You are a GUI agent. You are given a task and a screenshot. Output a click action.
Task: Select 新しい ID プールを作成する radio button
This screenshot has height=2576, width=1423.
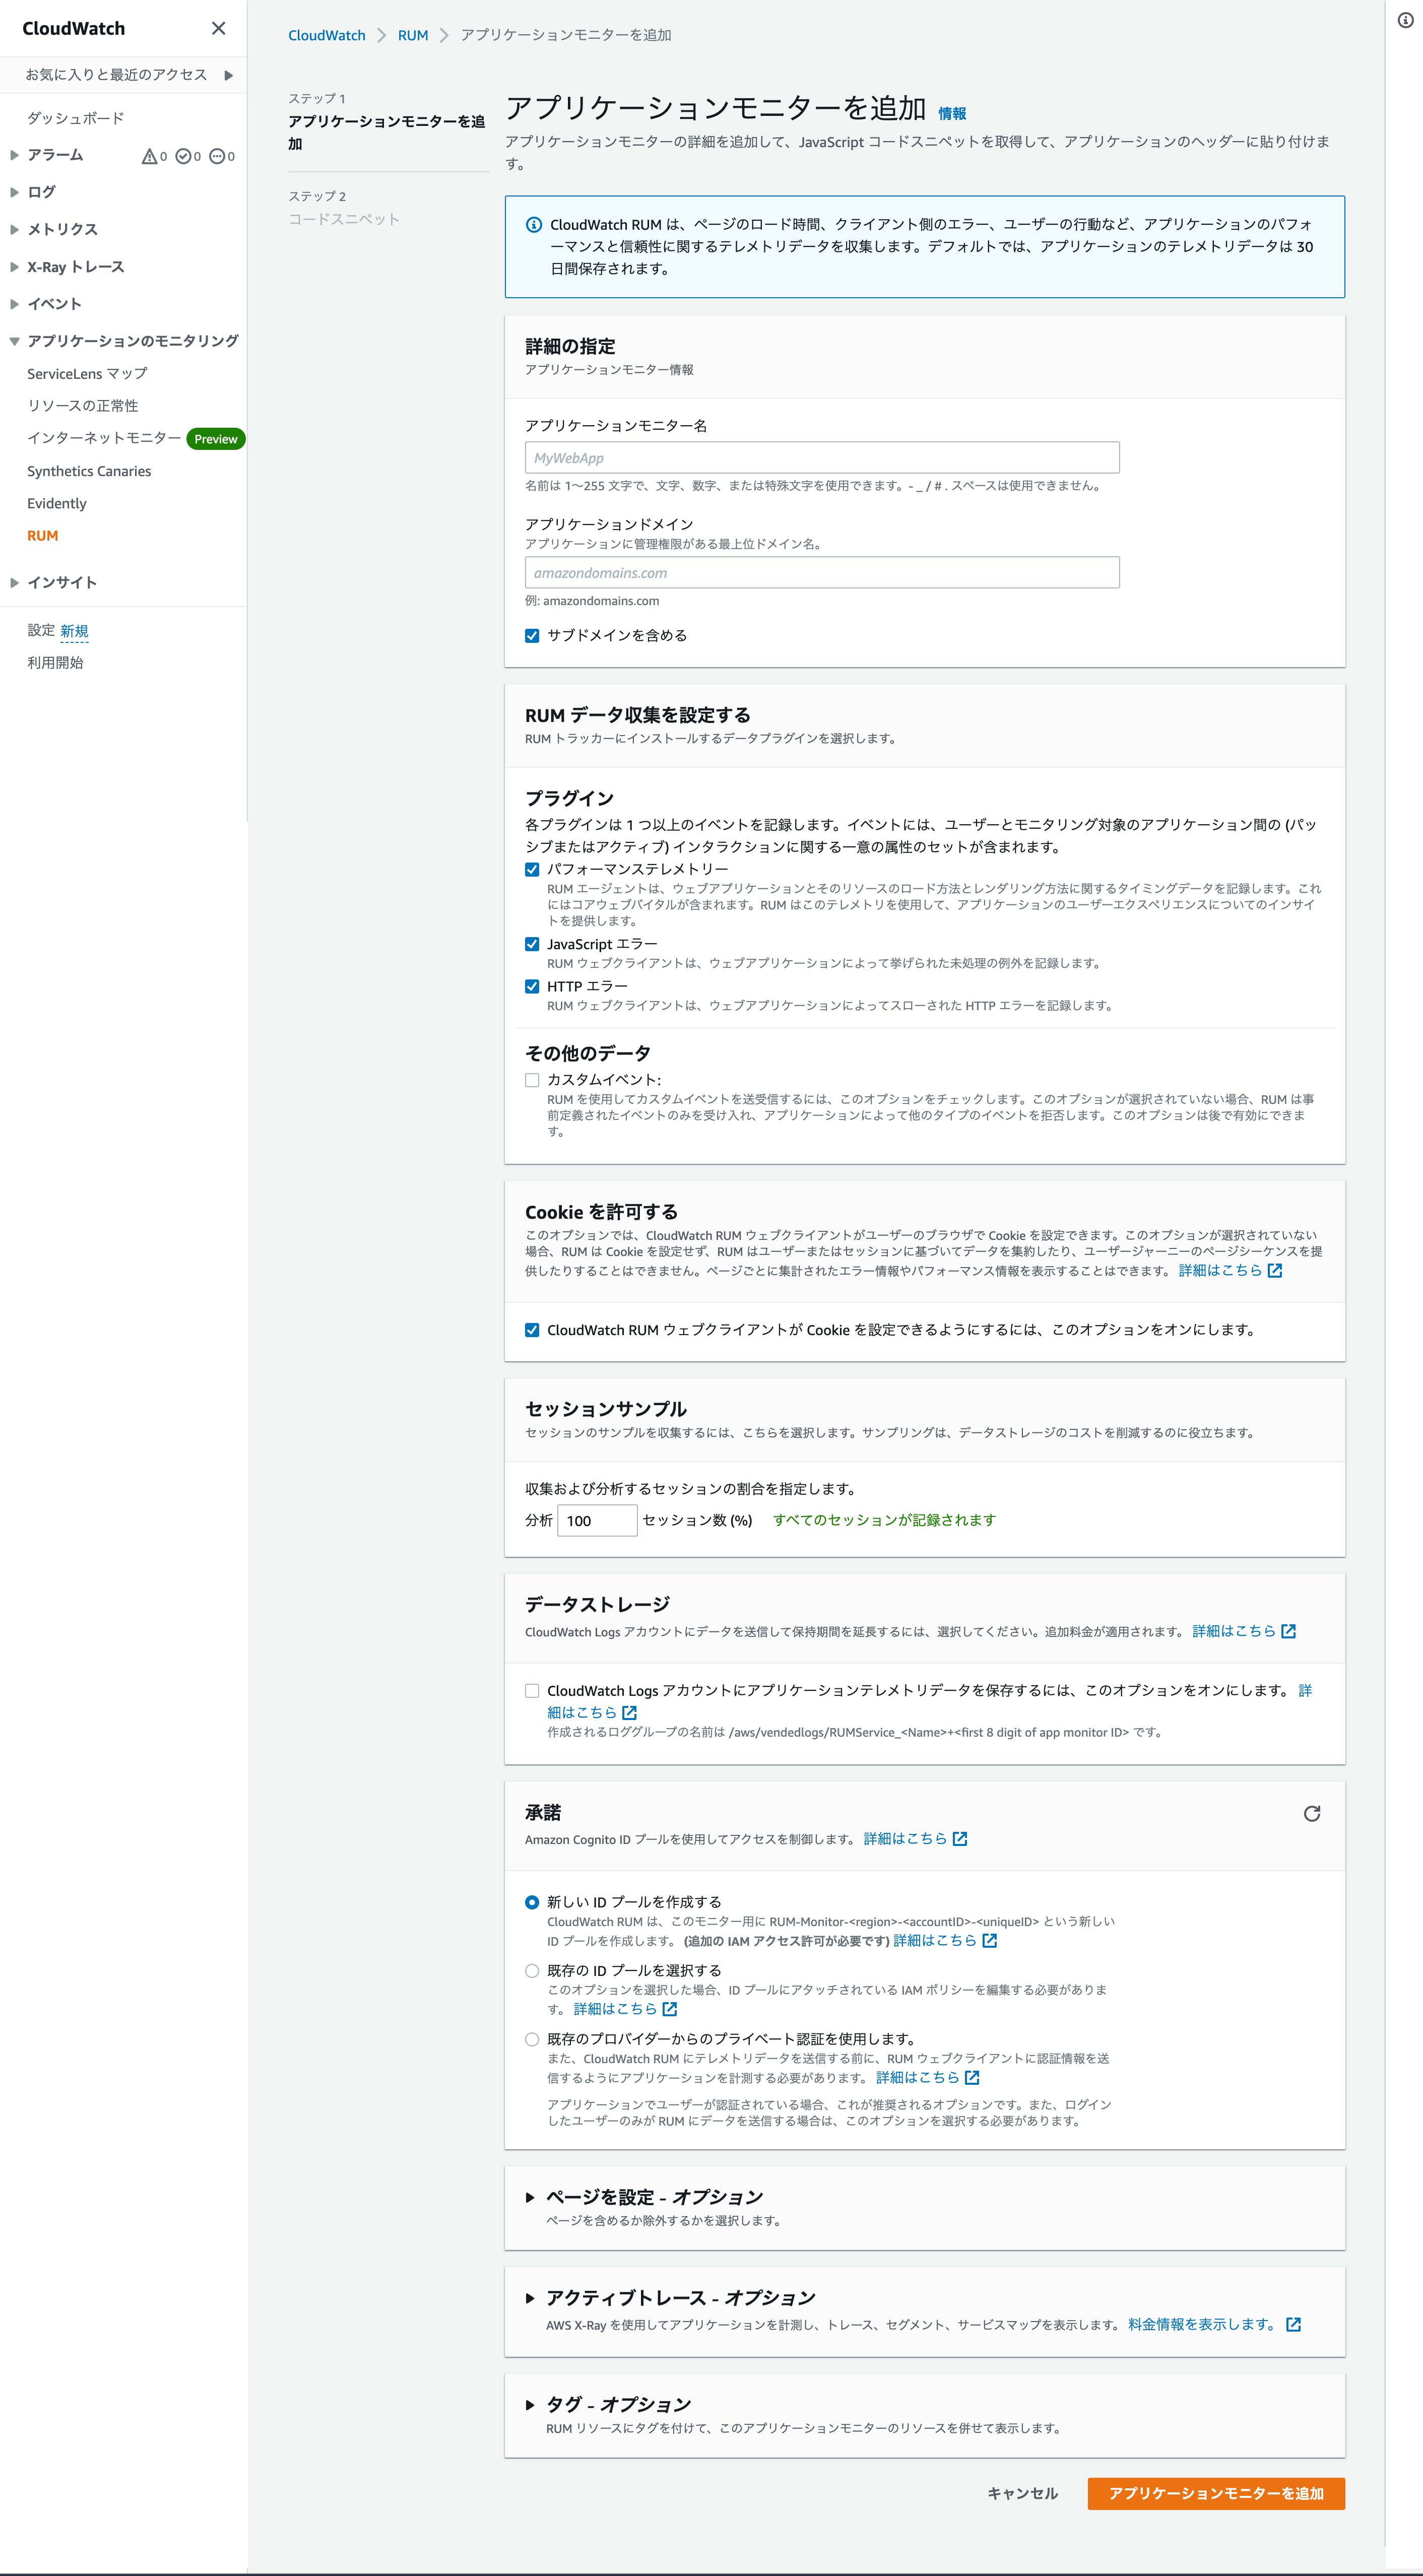532,1902
